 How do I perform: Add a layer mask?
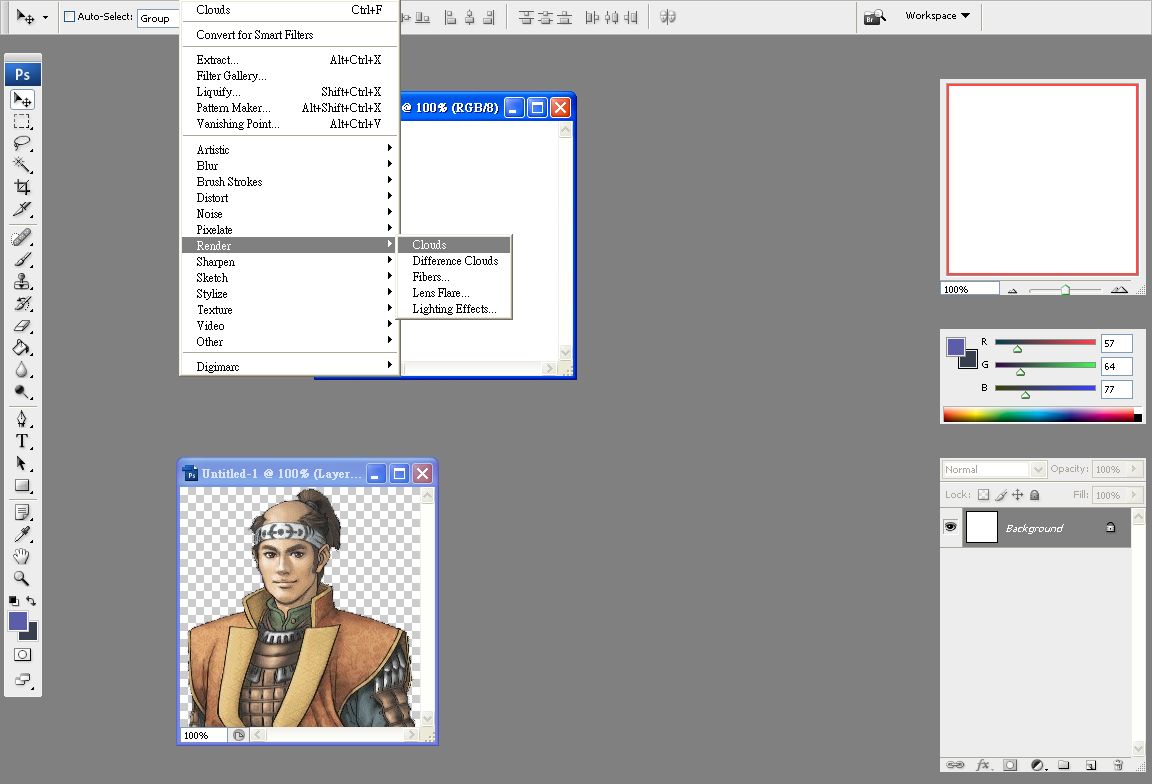click(1010, 765)
